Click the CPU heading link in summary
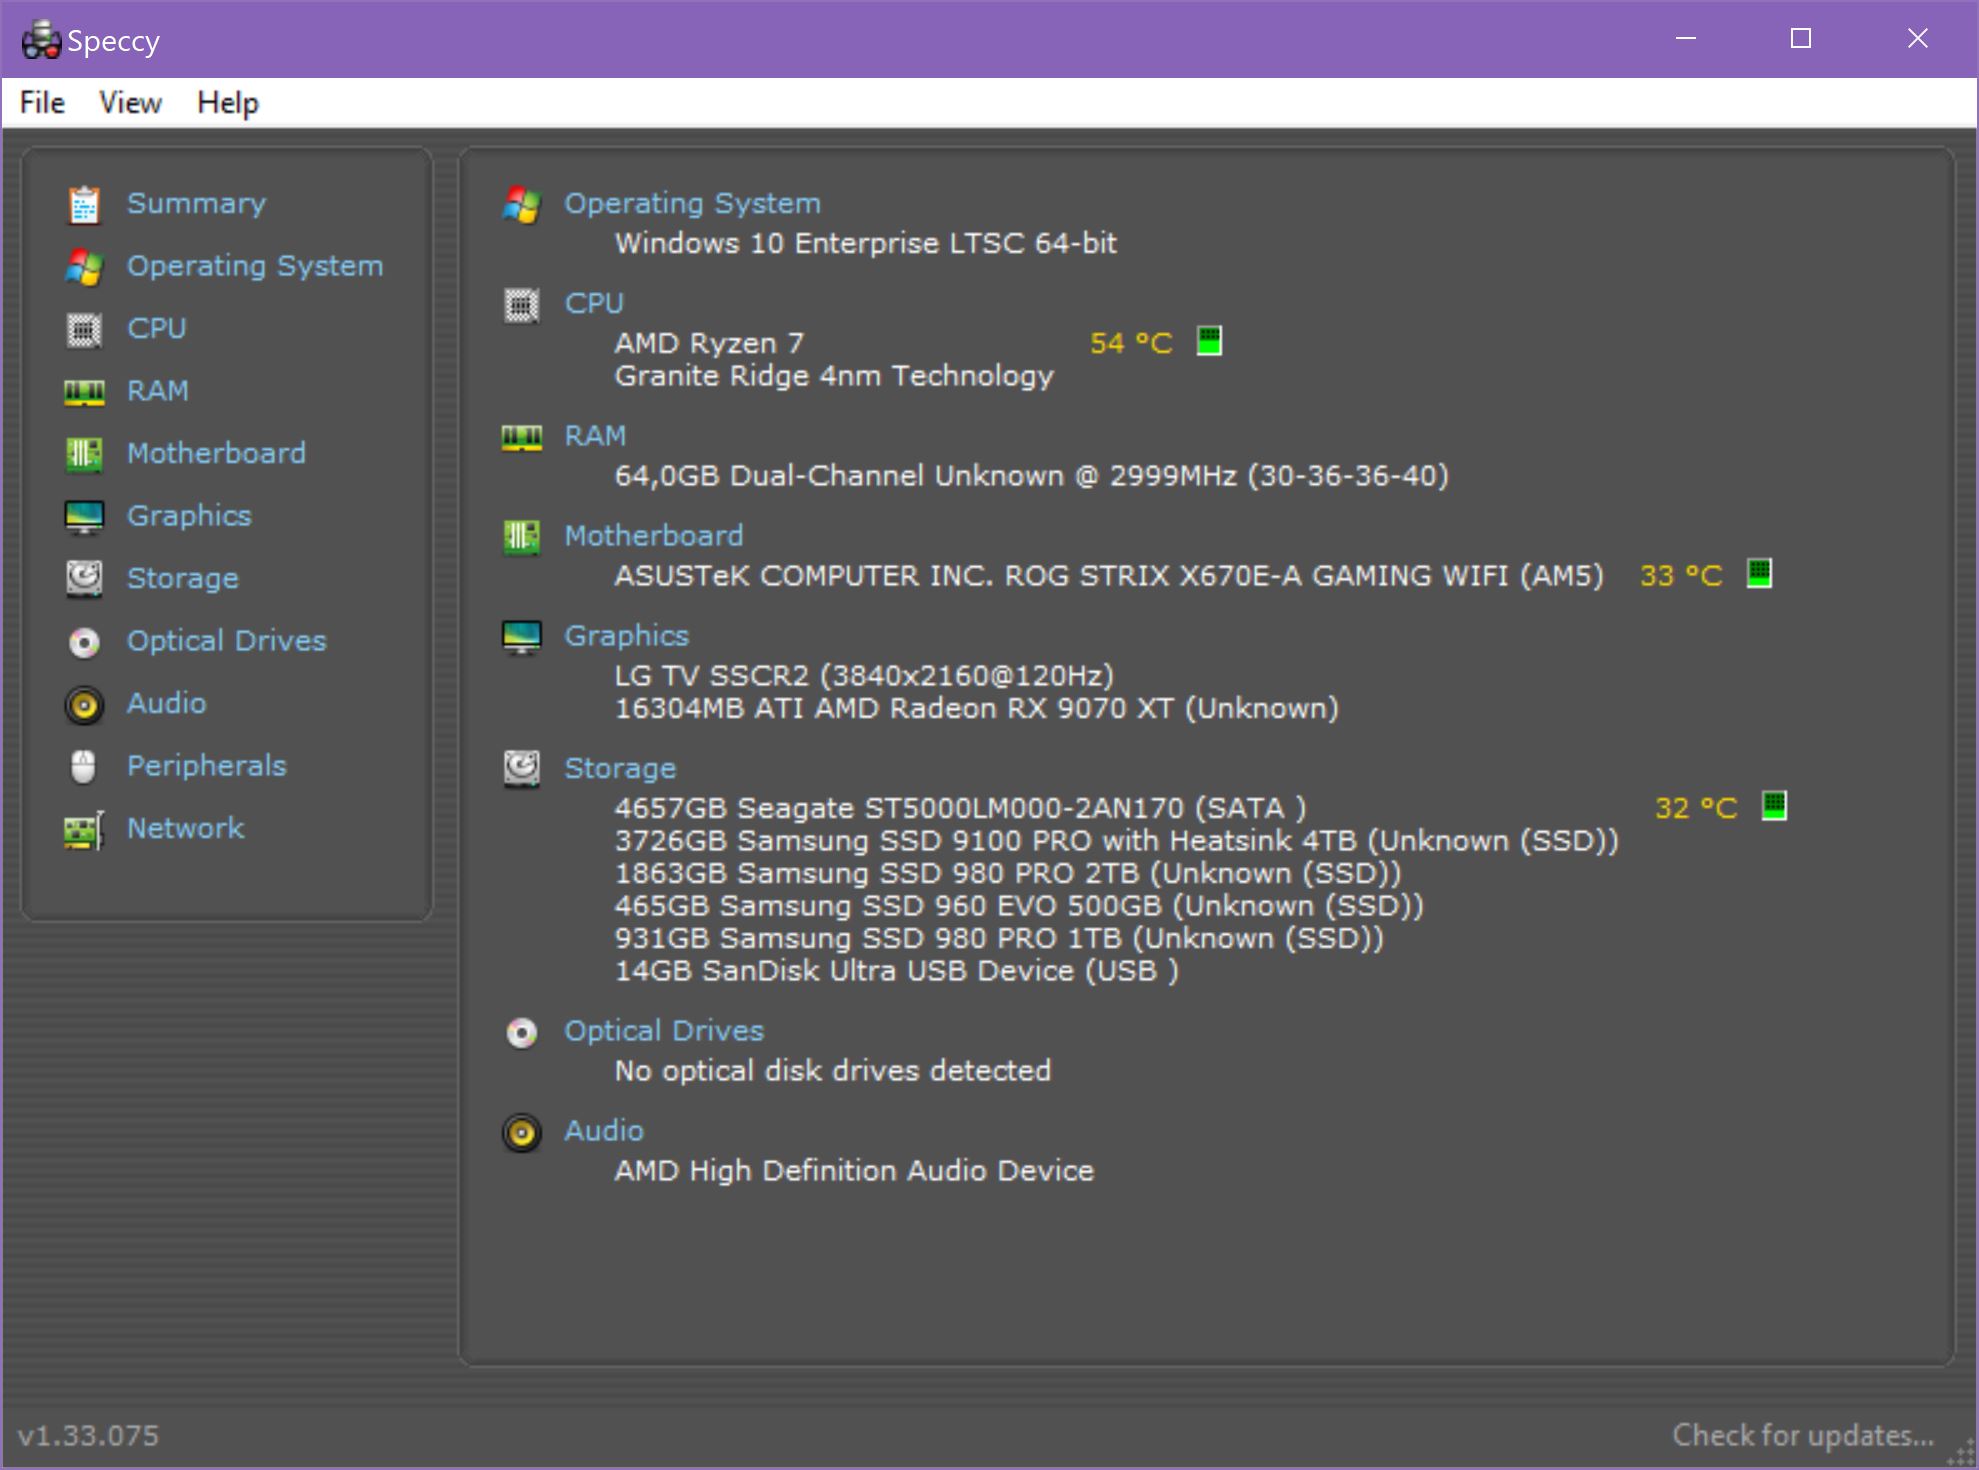Screen dimensions: 1979x1470 point(594,304)
